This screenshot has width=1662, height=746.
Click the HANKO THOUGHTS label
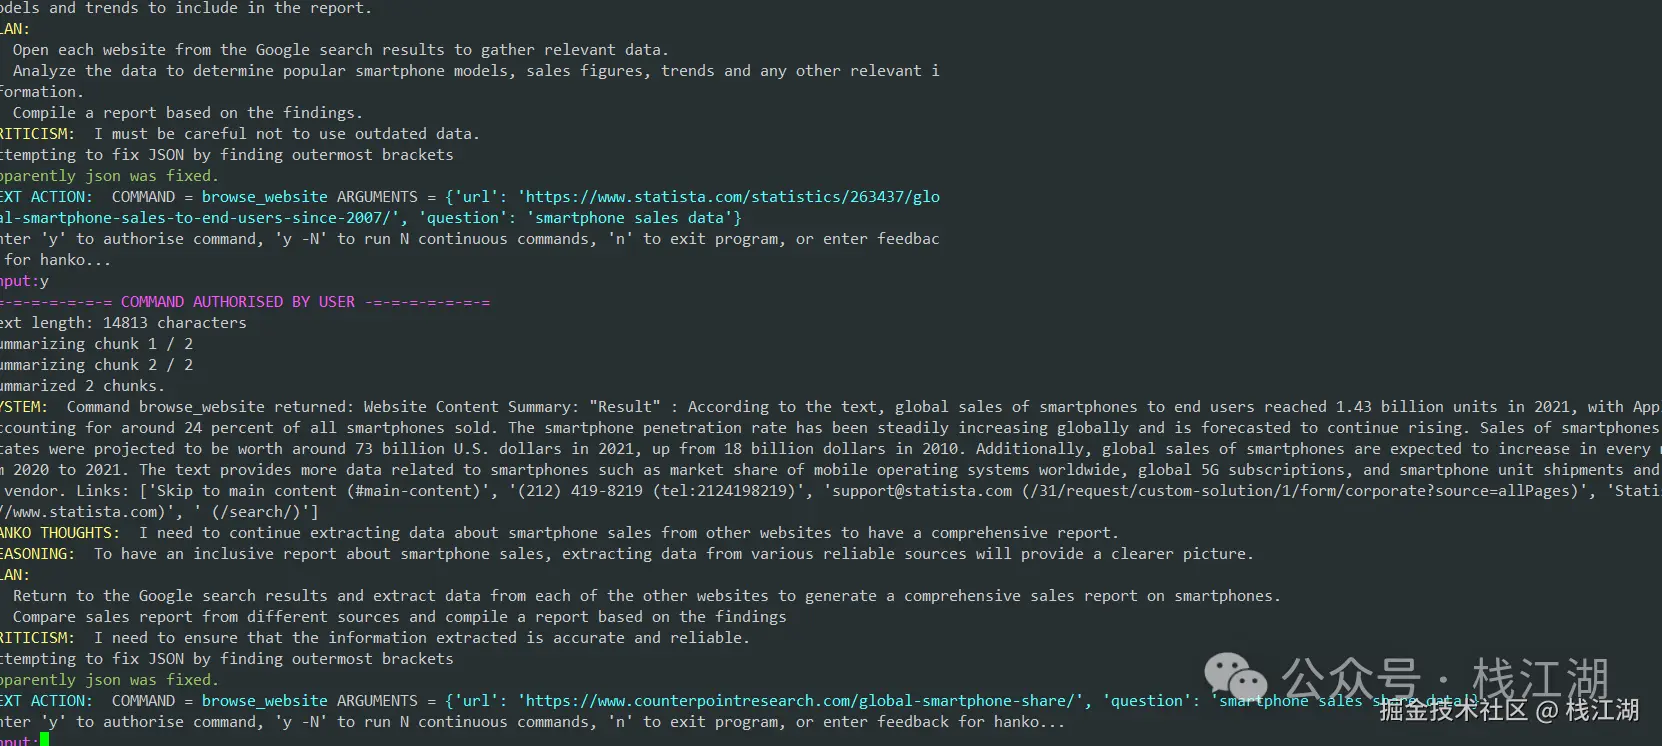(60, 533)
